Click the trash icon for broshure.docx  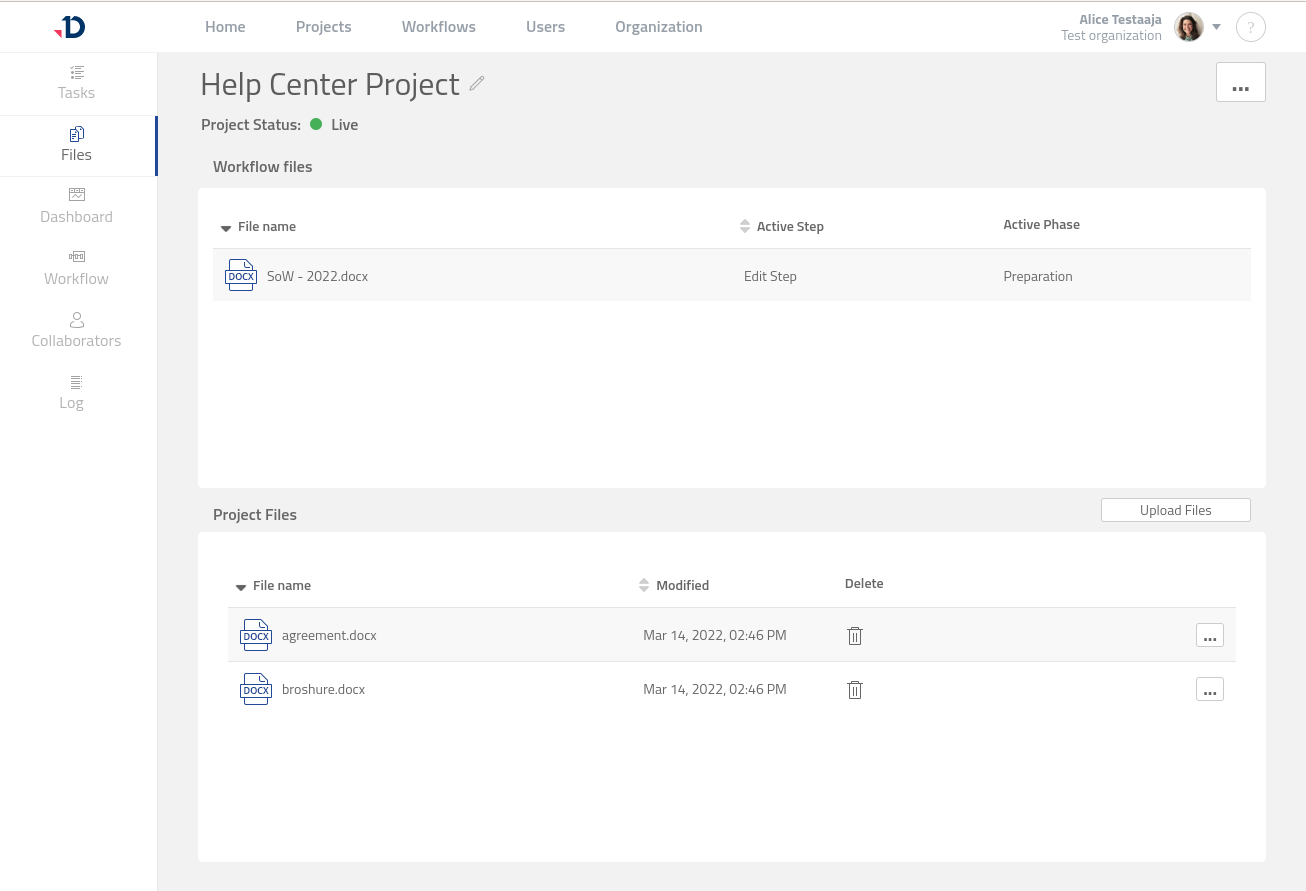tap(855, 690)
